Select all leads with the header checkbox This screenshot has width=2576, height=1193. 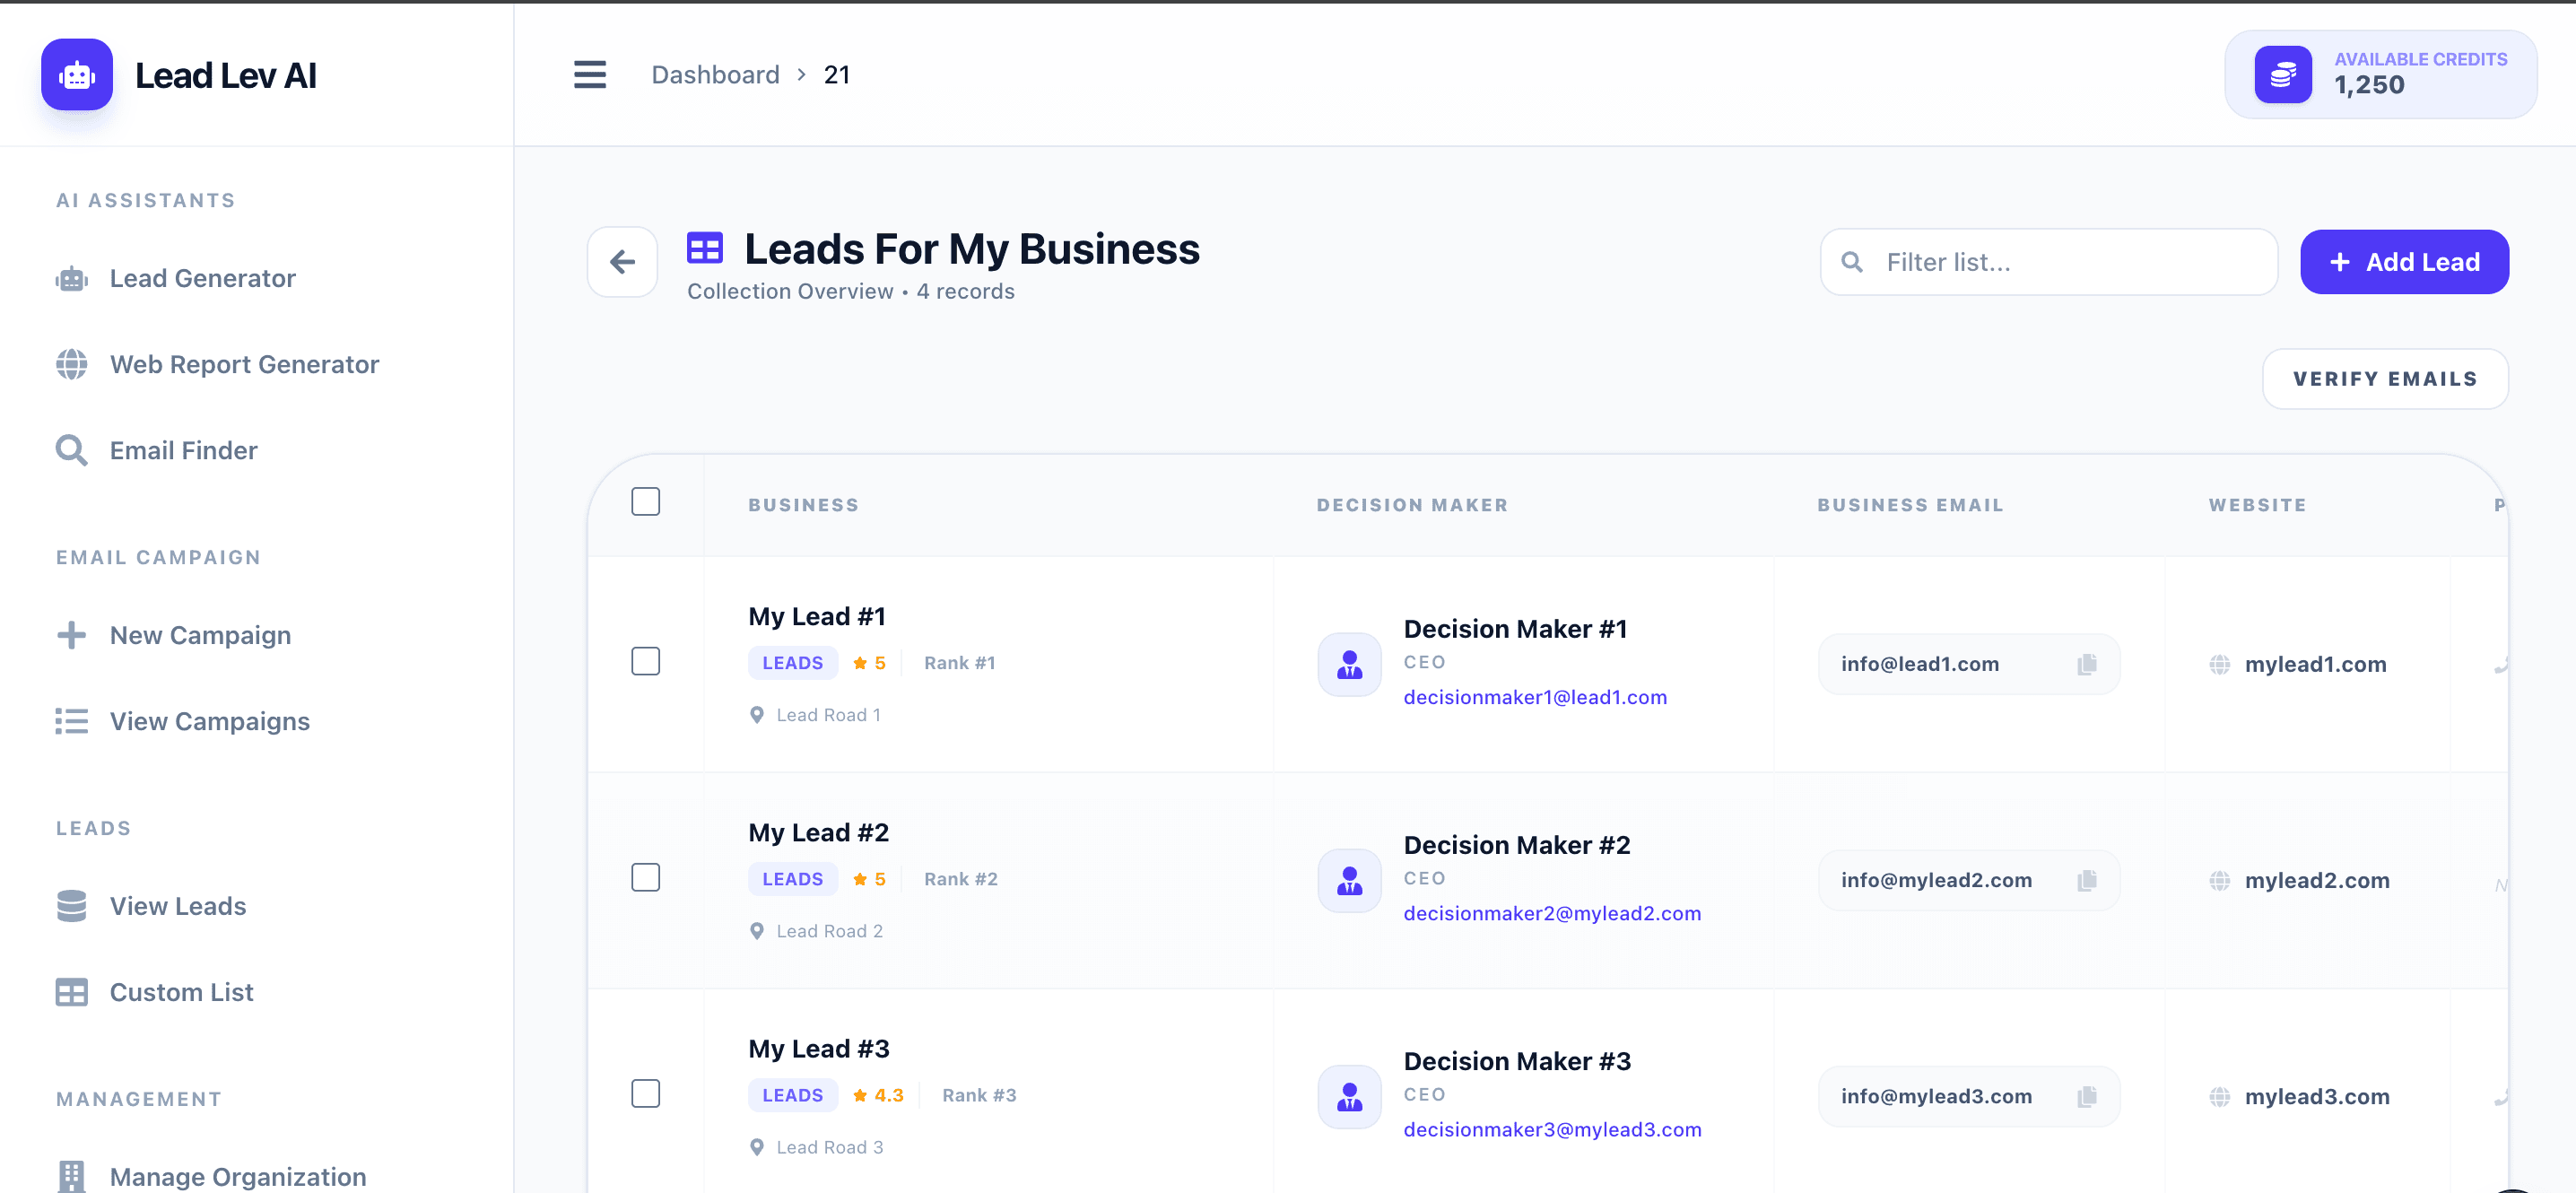click(x=646, y=501)
